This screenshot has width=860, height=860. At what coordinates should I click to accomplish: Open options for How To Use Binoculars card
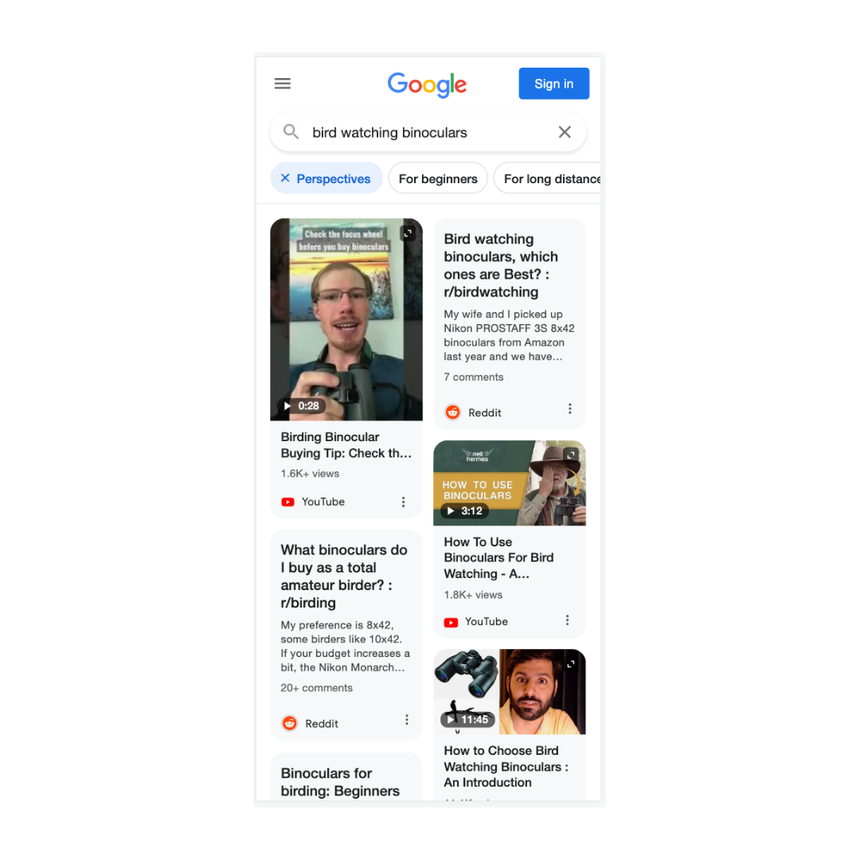567,620
